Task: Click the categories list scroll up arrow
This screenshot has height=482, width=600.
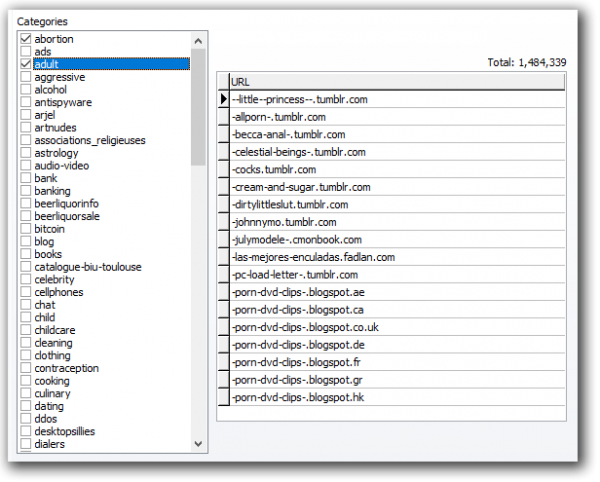Action: pyautogui.click(x=198, y=41)
